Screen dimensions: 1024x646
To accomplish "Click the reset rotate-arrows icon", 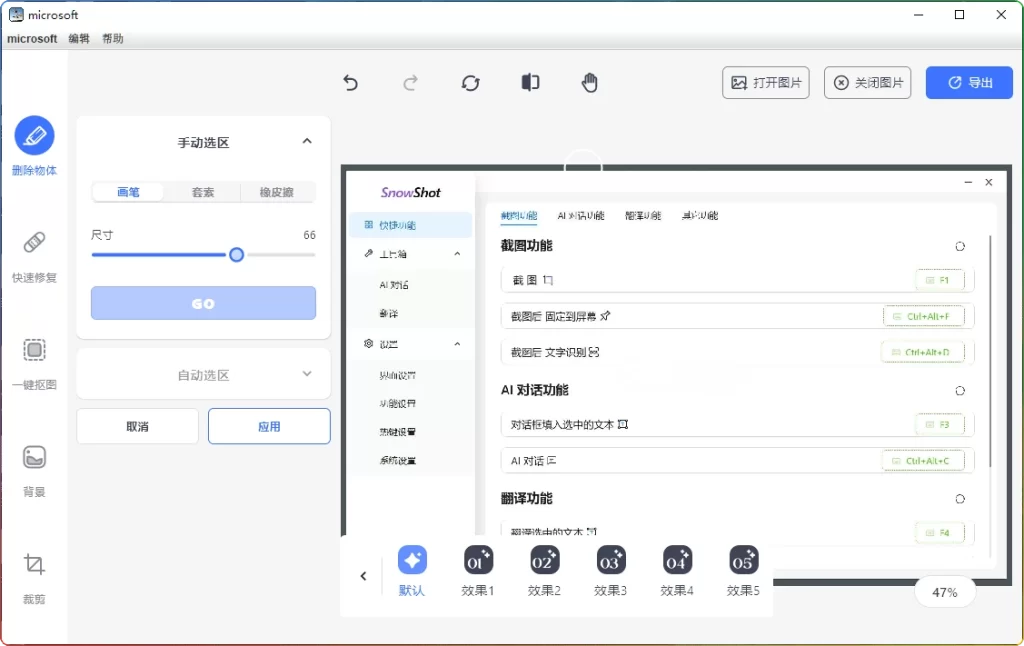I will (470, 83).
